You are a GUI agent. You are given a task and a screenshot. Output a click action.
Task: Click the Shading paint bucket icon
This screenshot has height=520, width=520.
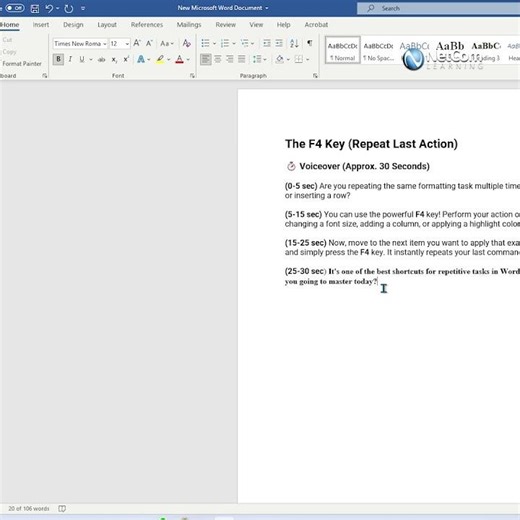tap(280, 59)
